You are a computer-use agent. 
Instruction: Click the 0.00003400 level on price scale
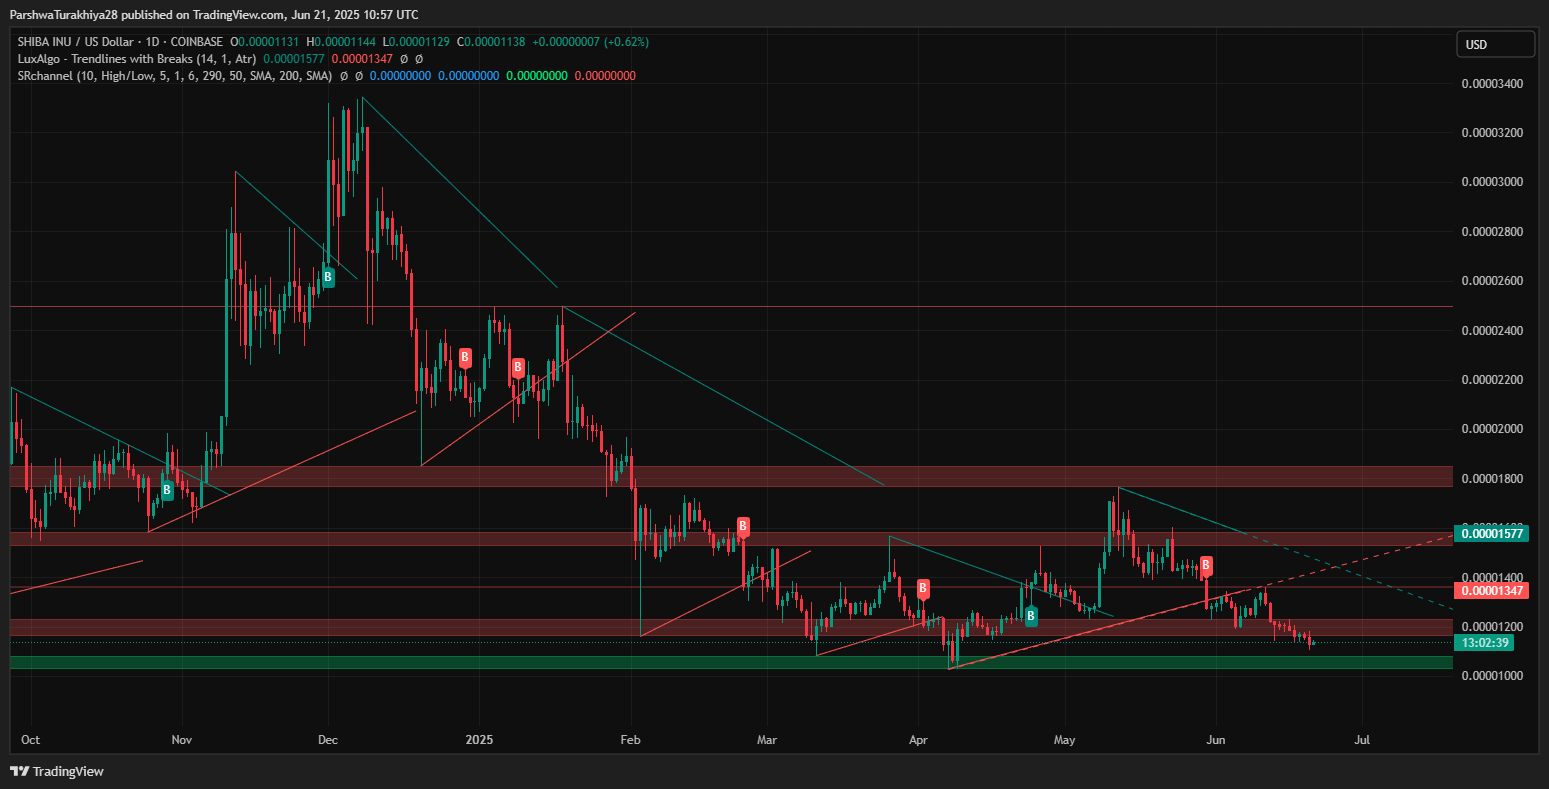(1492, 83)
